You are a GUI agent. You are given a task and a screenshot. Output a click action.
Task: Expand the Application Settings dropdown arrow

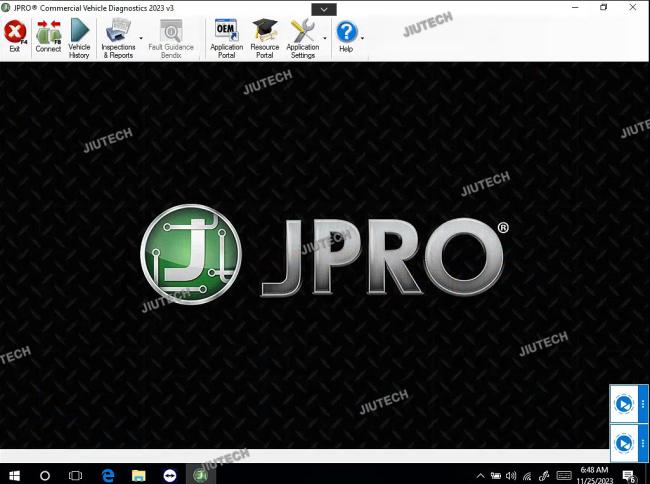325,39
